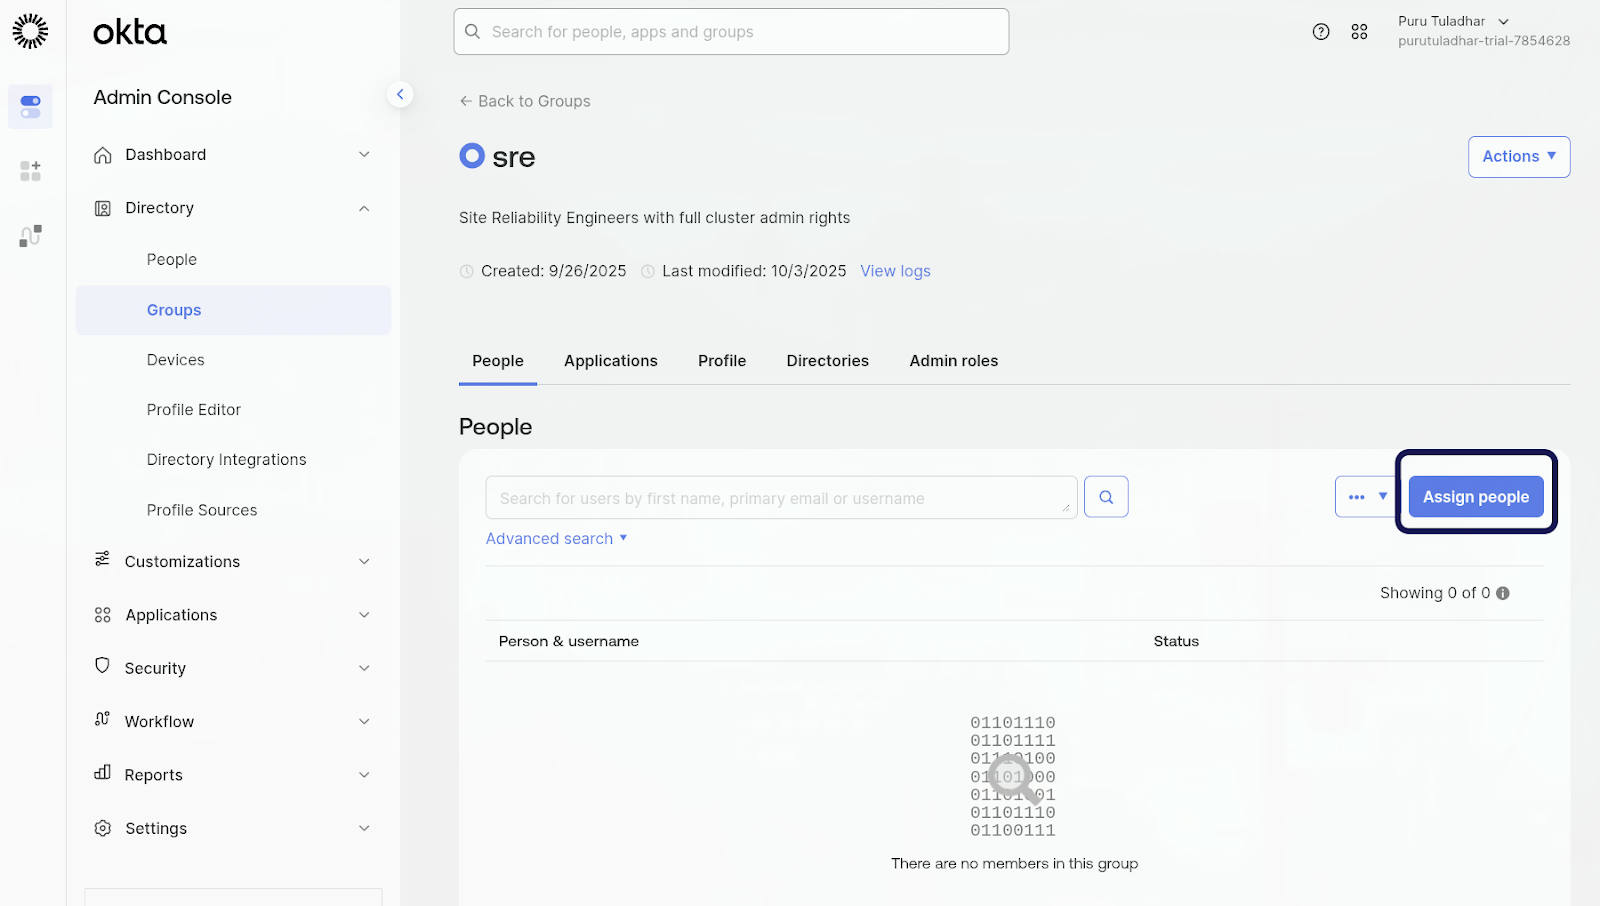The image size is (1600, 906).
Task: Collapse the sidebar with the chevron button
Action: pyautogui.click(x=400, y=94)
